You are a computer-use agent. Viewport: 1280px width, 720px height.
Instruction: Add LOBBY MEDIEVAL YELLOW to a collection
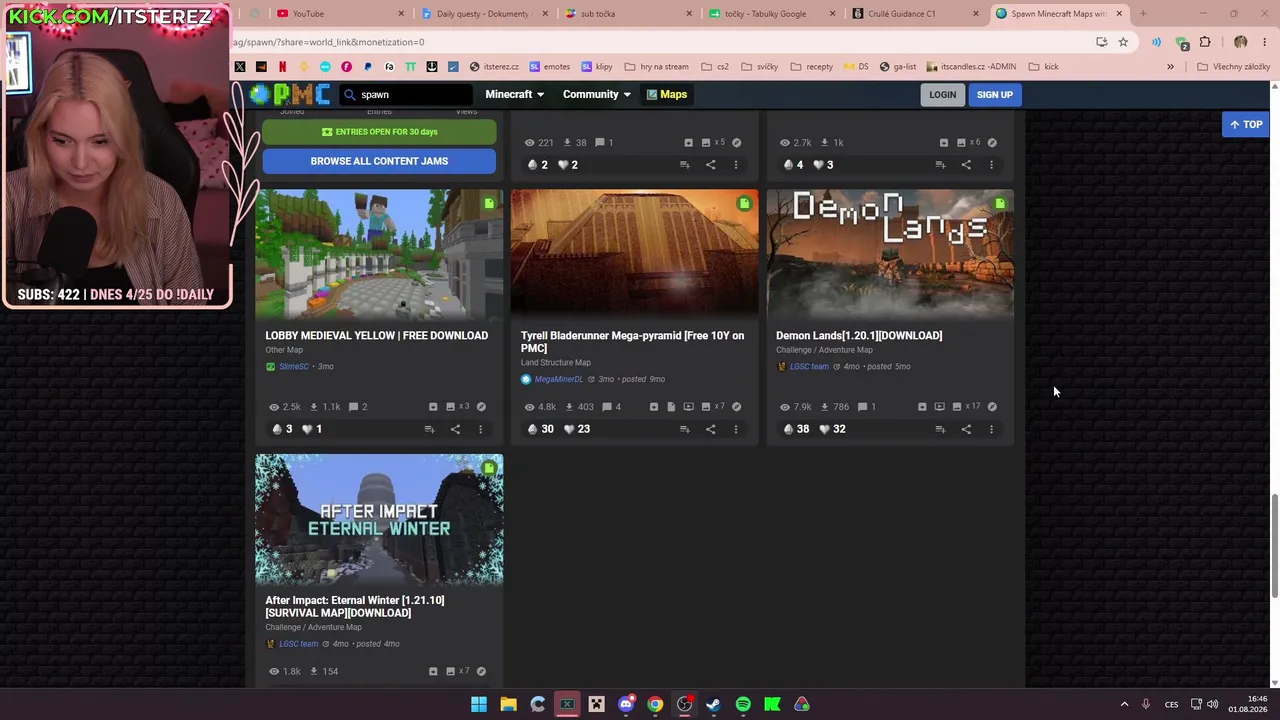pos(429,429)
